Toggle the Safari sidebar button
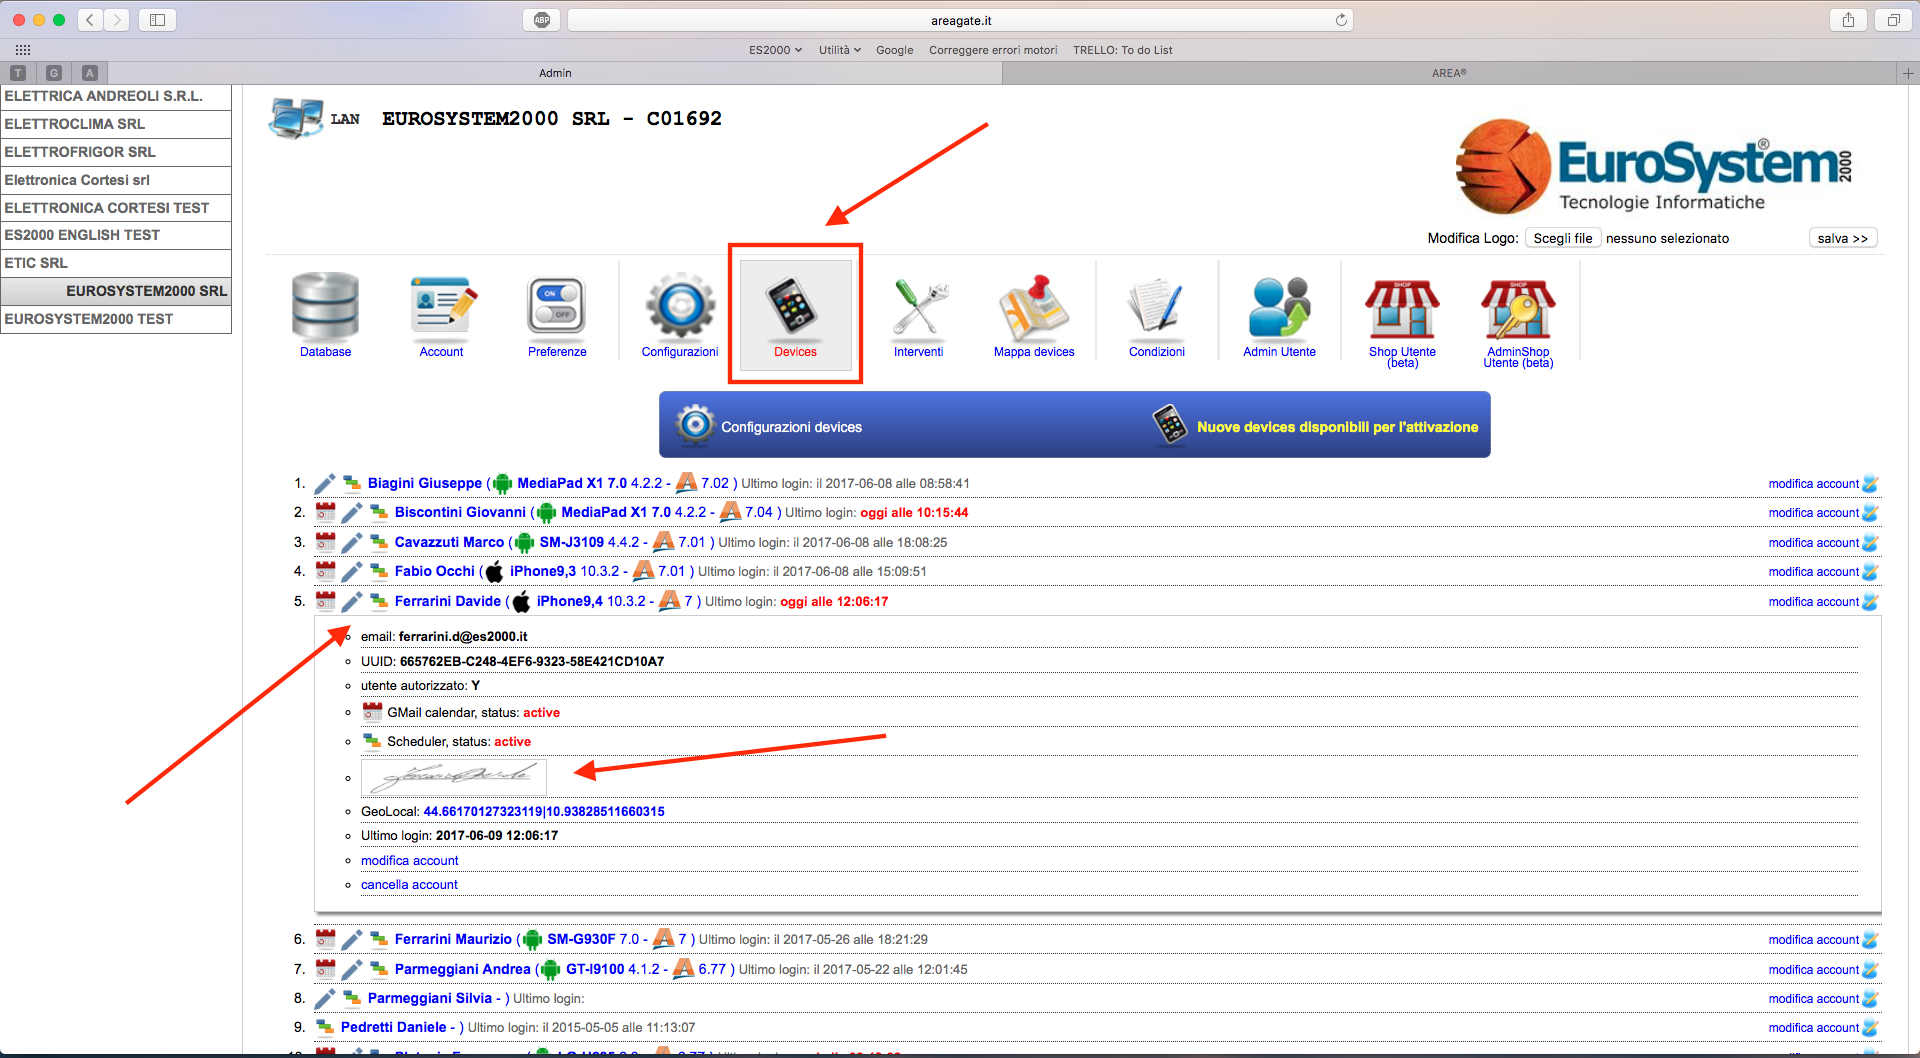This screenshot has height=1058, width=1920. pos(157,20)
